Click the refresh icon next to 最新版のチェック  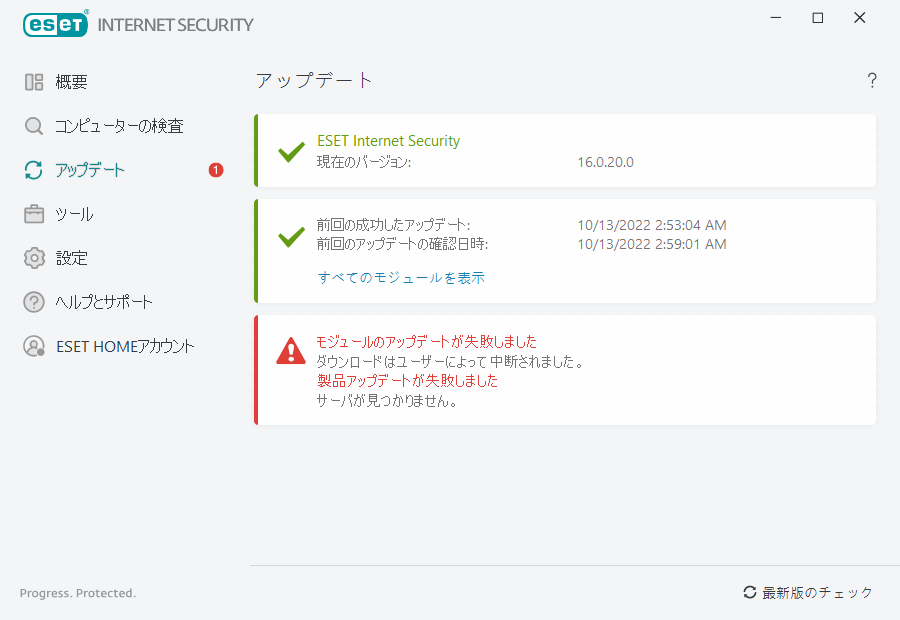tap(750, 592)
